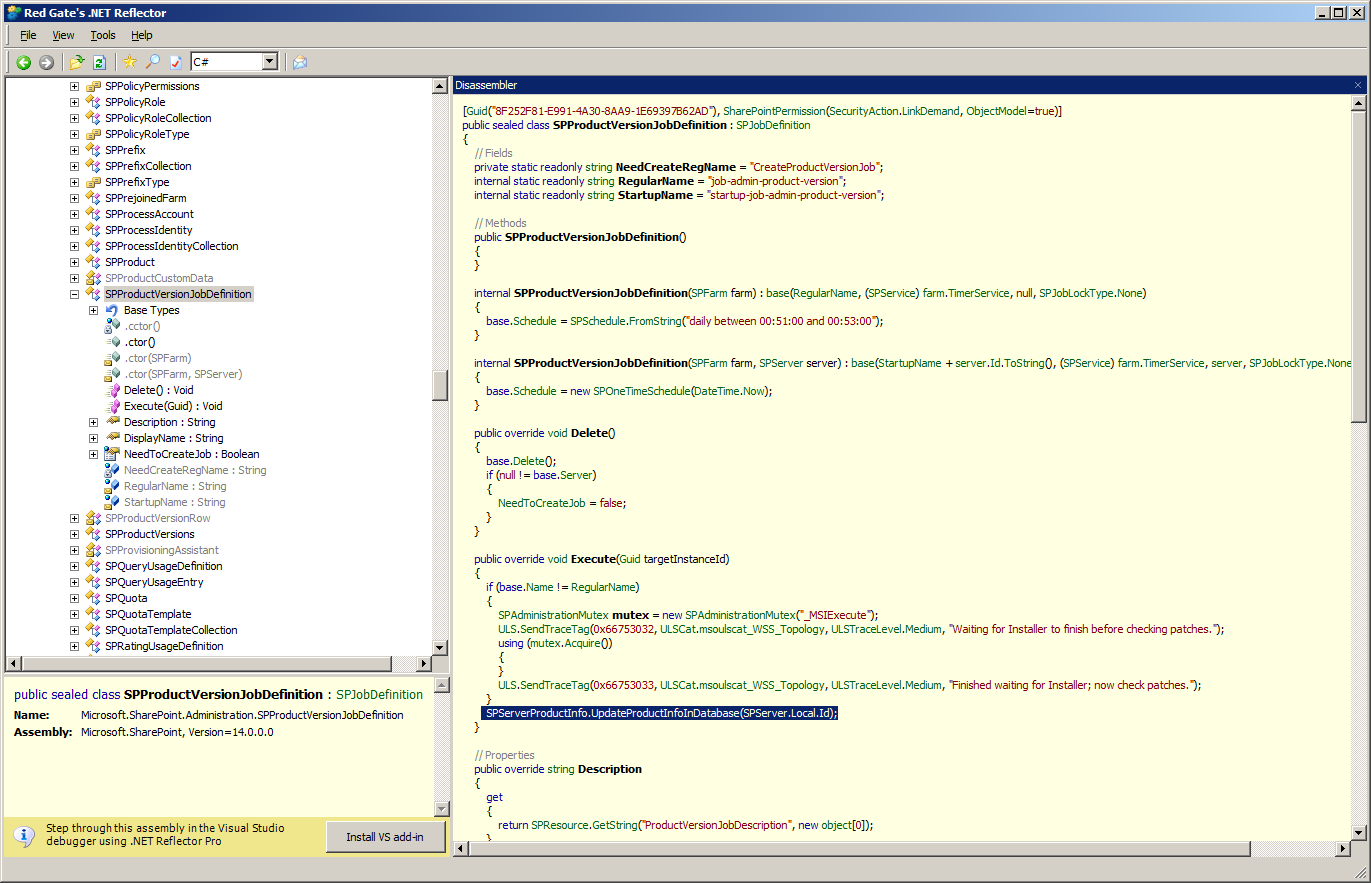This screenshot has width=1371, height=883.
Task: Select the SPQuotaTemplate tree item
Action: 147,614
